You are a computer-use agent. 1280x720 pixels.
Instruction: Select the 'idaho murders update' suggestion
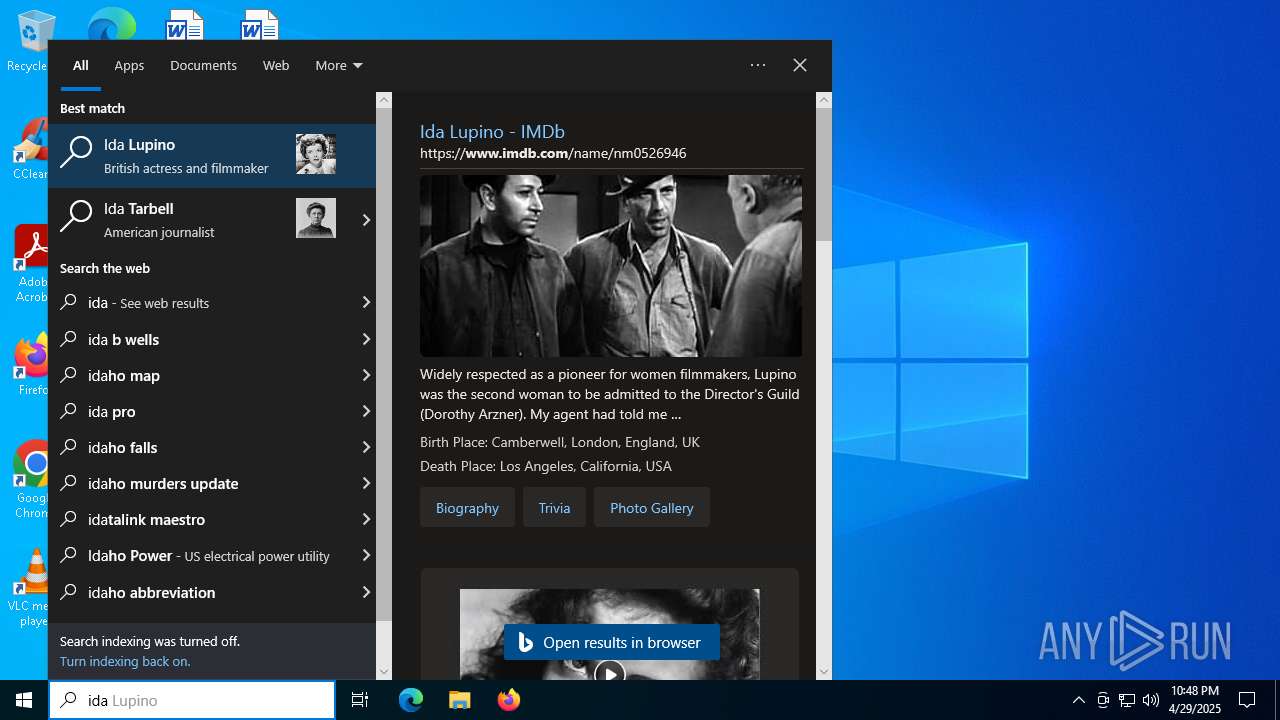[212, 483]
